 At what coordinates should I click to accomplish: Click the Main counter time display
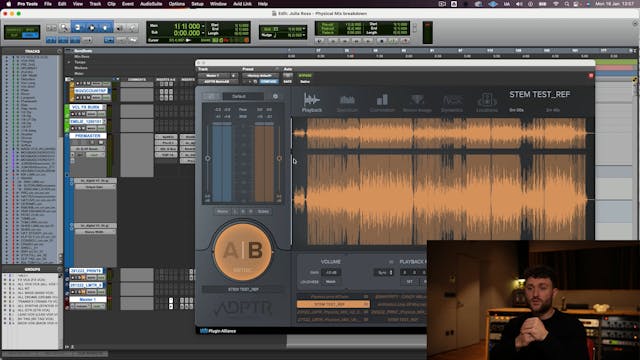pyautogui.click(x=187, y=26)
